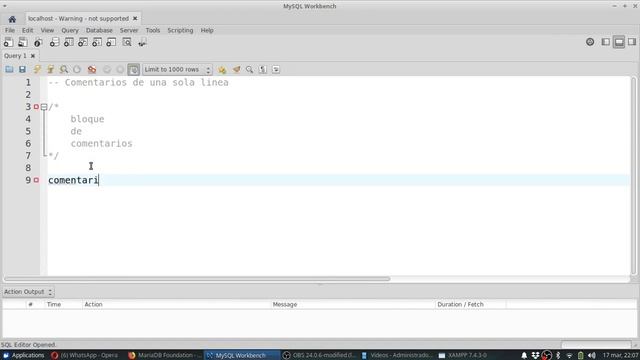Switch to XAMPP taskbar window

pos(463,355)
